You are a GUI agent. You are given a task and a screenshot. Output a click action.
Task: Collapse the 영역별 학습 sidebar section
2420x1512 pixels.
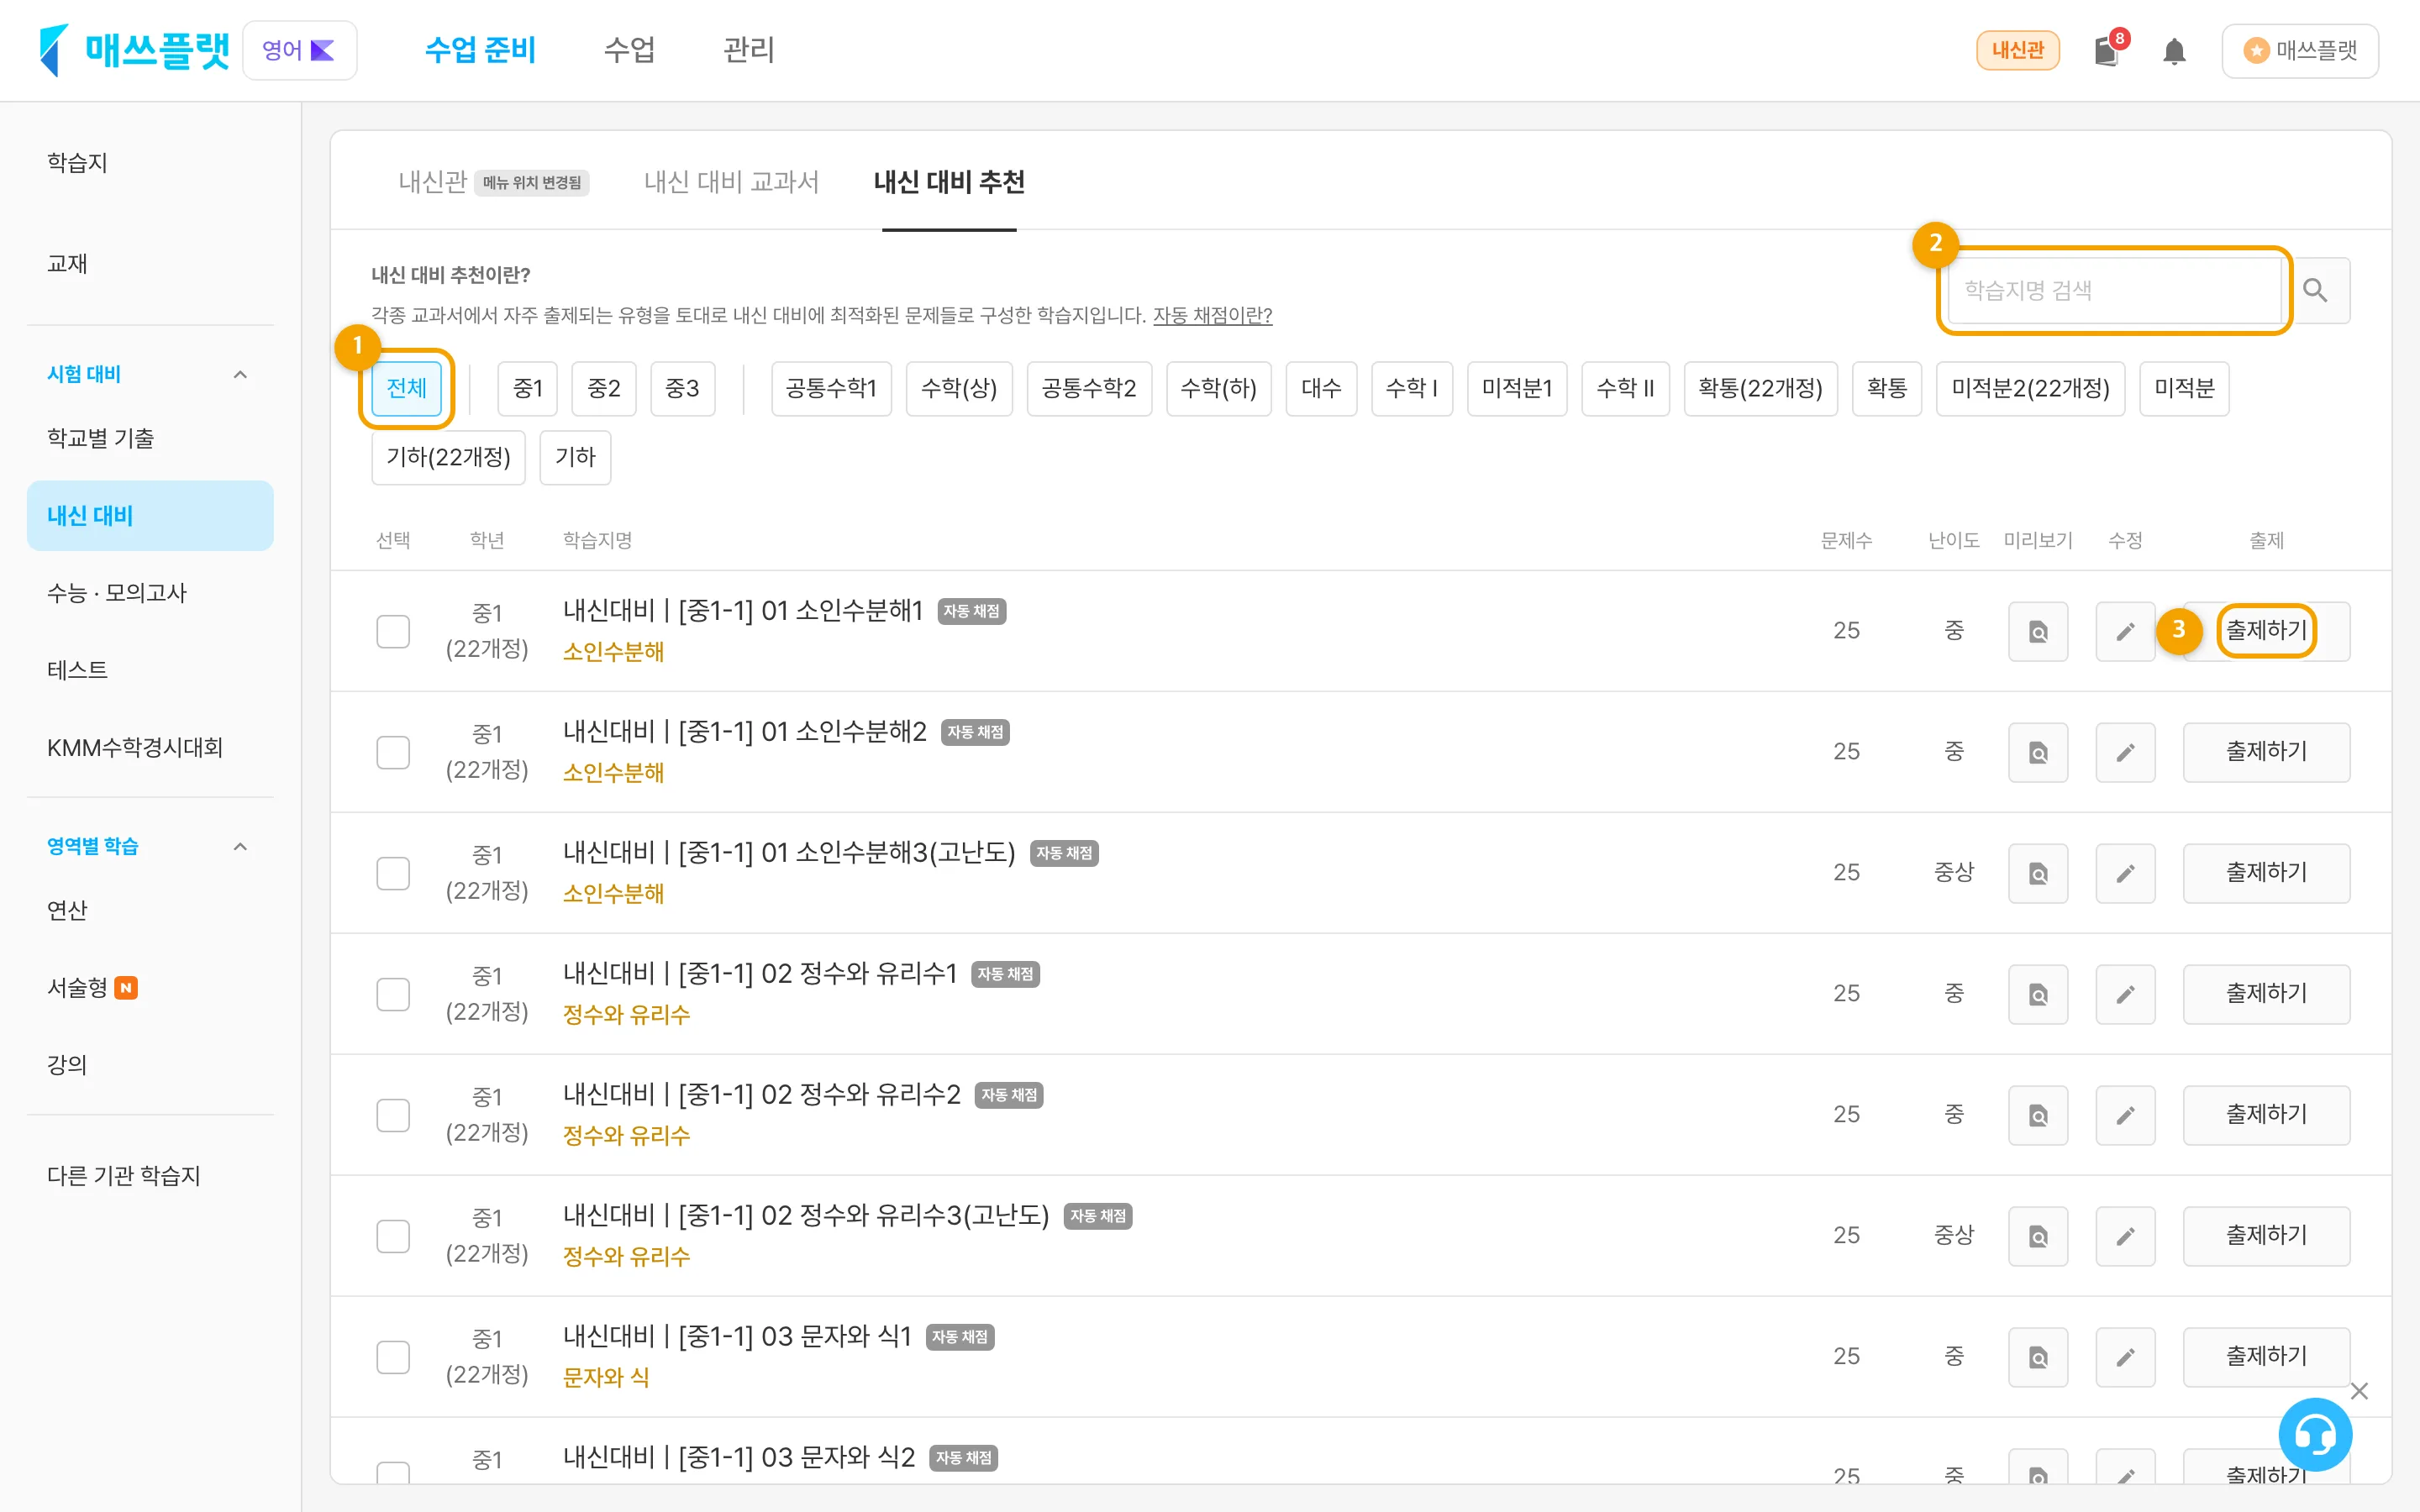coord(240,847)
